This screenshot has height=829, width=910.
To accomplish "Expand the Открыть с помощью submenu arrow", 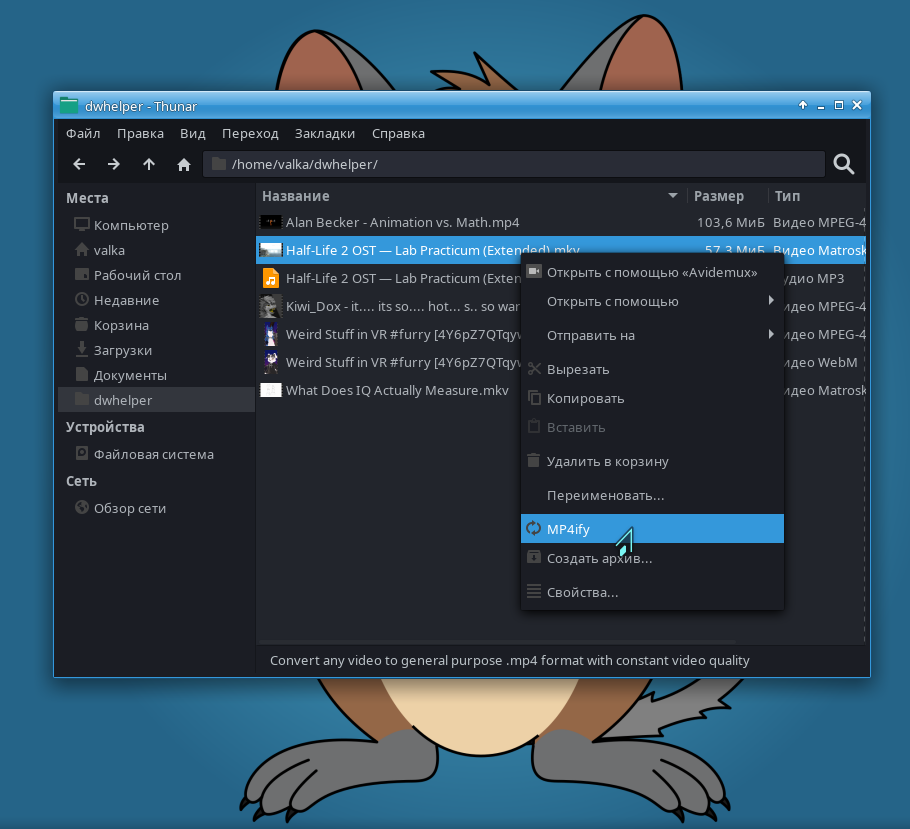I will tap(771, 300).
